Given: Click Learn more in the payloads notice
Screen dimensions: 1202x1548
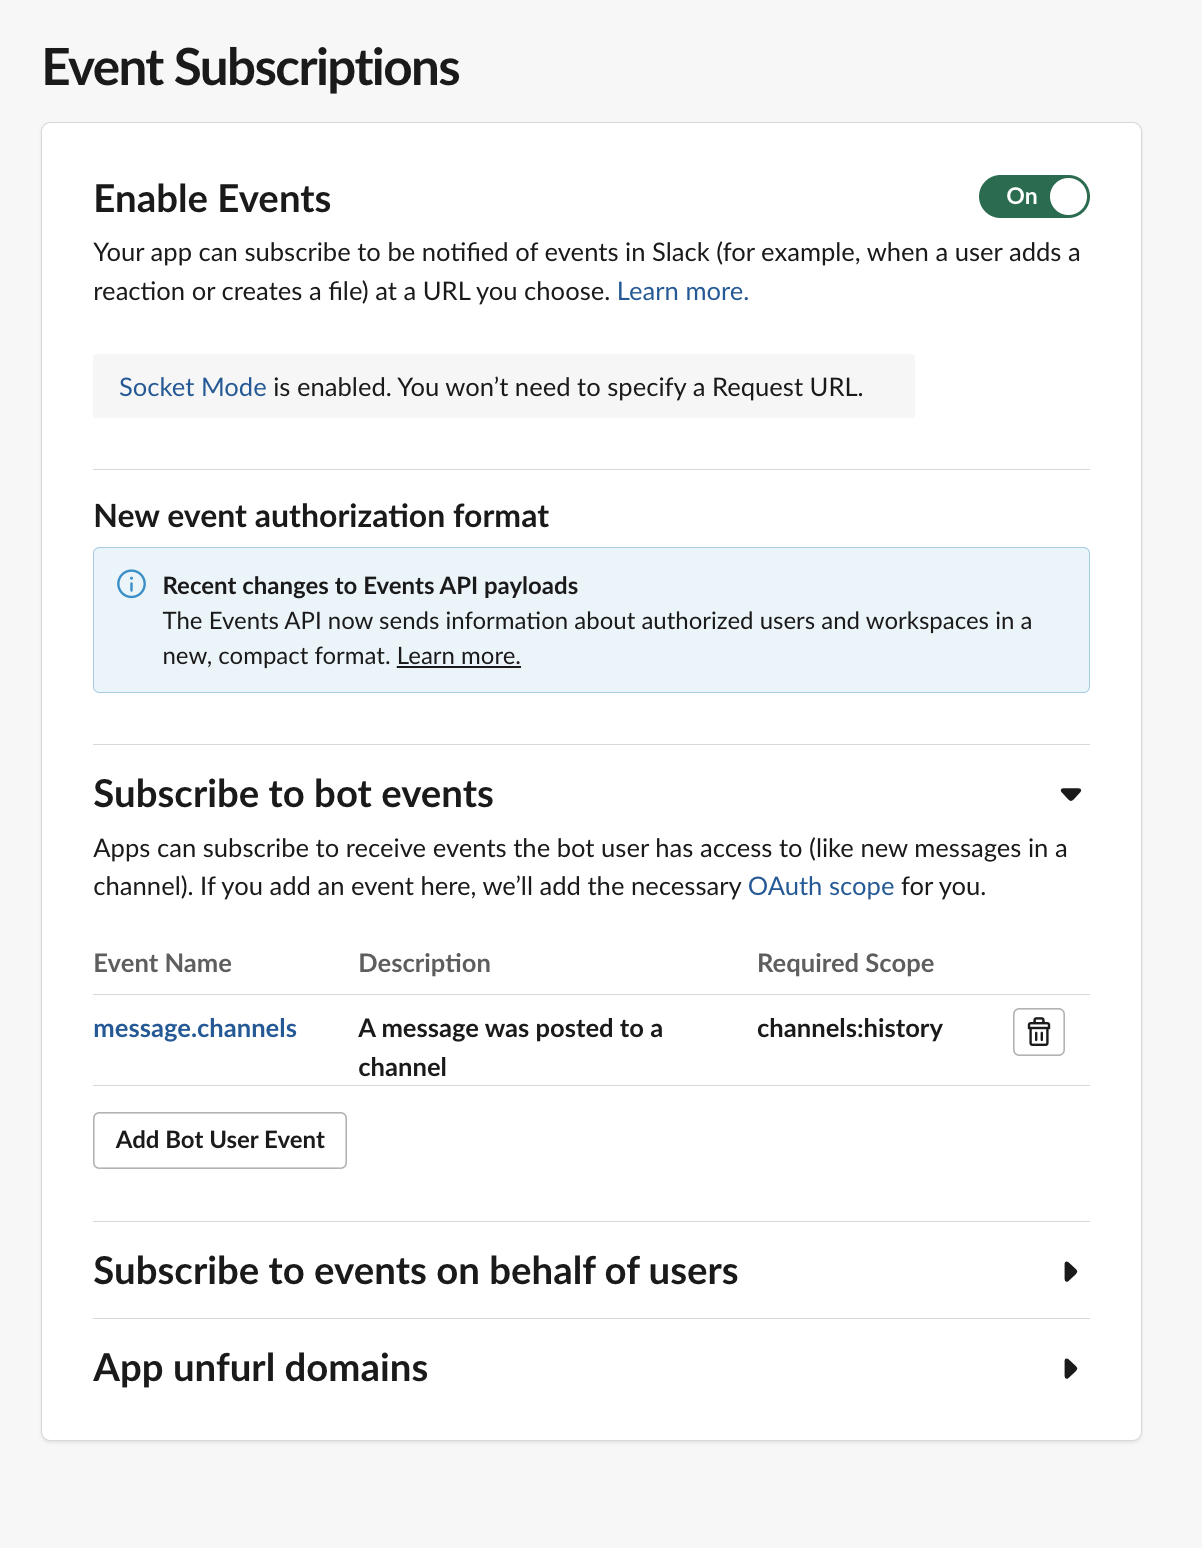Looking at the screenshot, I should (458, 655).
